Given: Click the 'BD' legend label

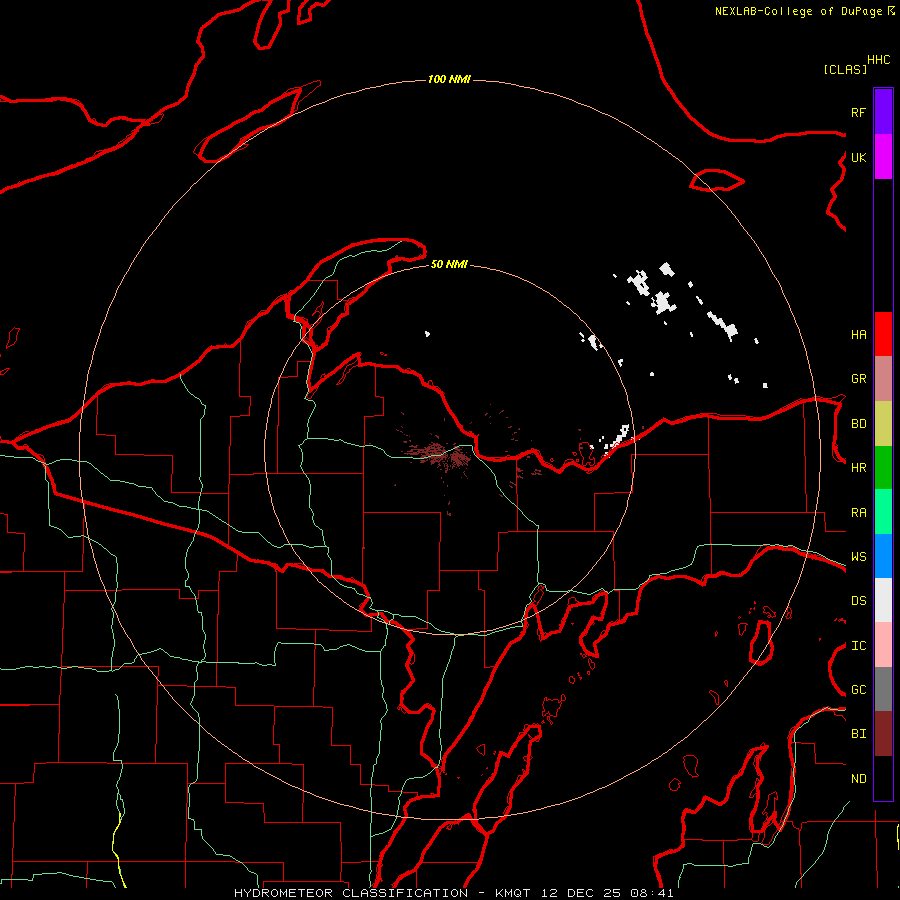Looking at the screenshot, I should click(x=859, y=424).
